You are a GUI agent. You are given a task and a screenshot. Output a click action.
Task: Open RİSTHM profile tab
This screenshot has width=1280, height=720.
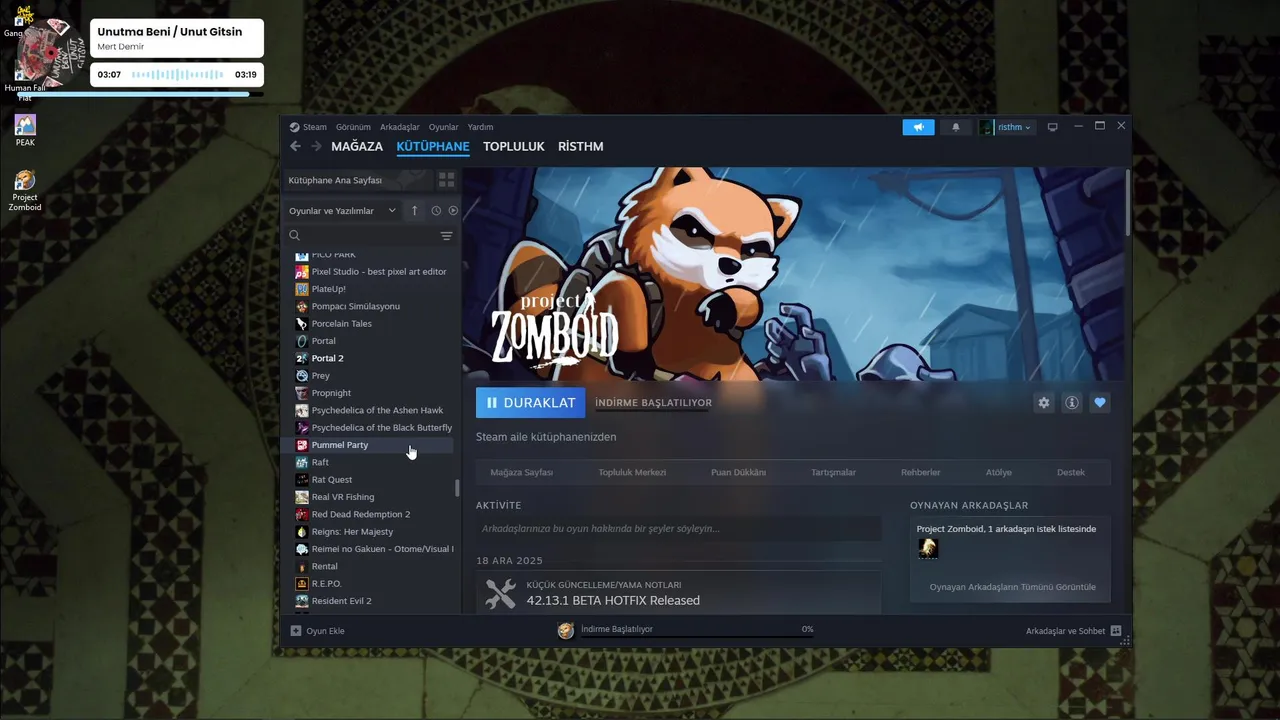(581, 146)
